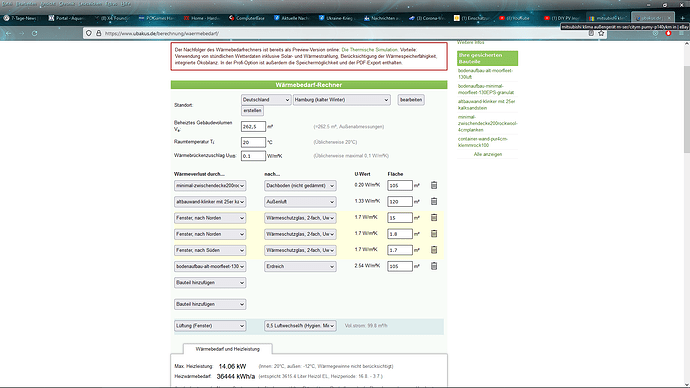Open reader view icon in address bar
Screen dimensions: 690x388
pyautogui.click(x=591, y=33)
